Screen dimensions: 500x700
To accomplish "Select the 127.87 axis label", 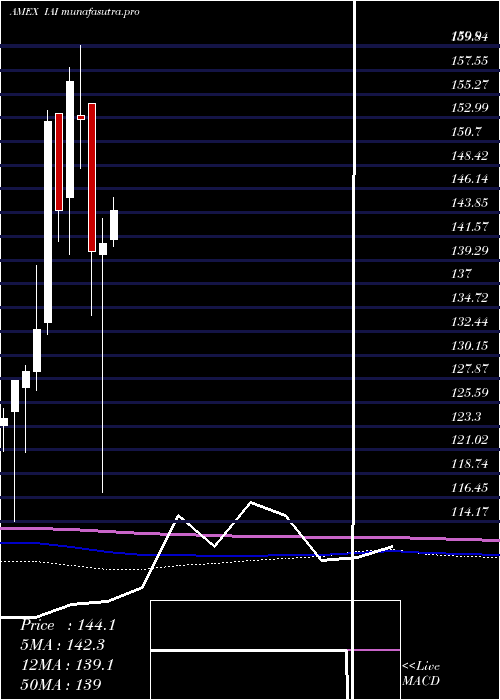I will pyautogui.click(x=469, y=369).
